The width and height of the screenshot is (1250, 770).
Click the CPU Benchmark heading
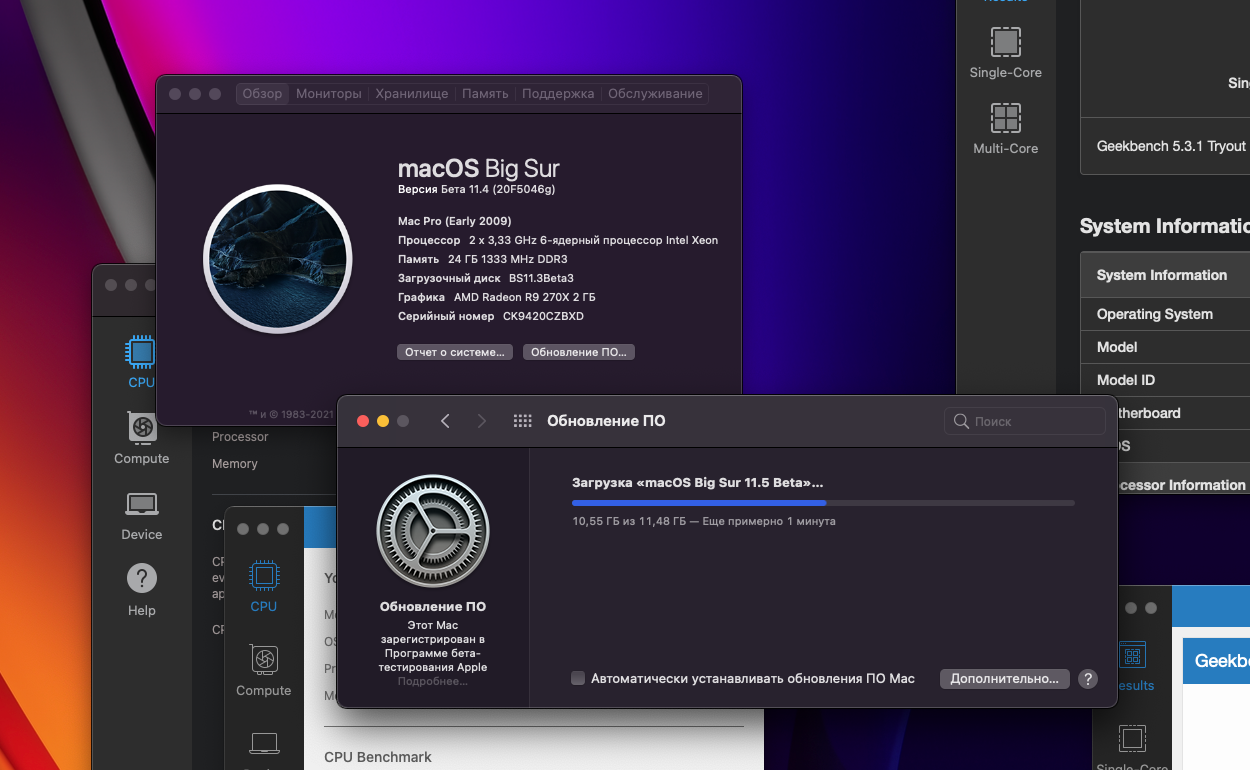click(x=378, y=757)
